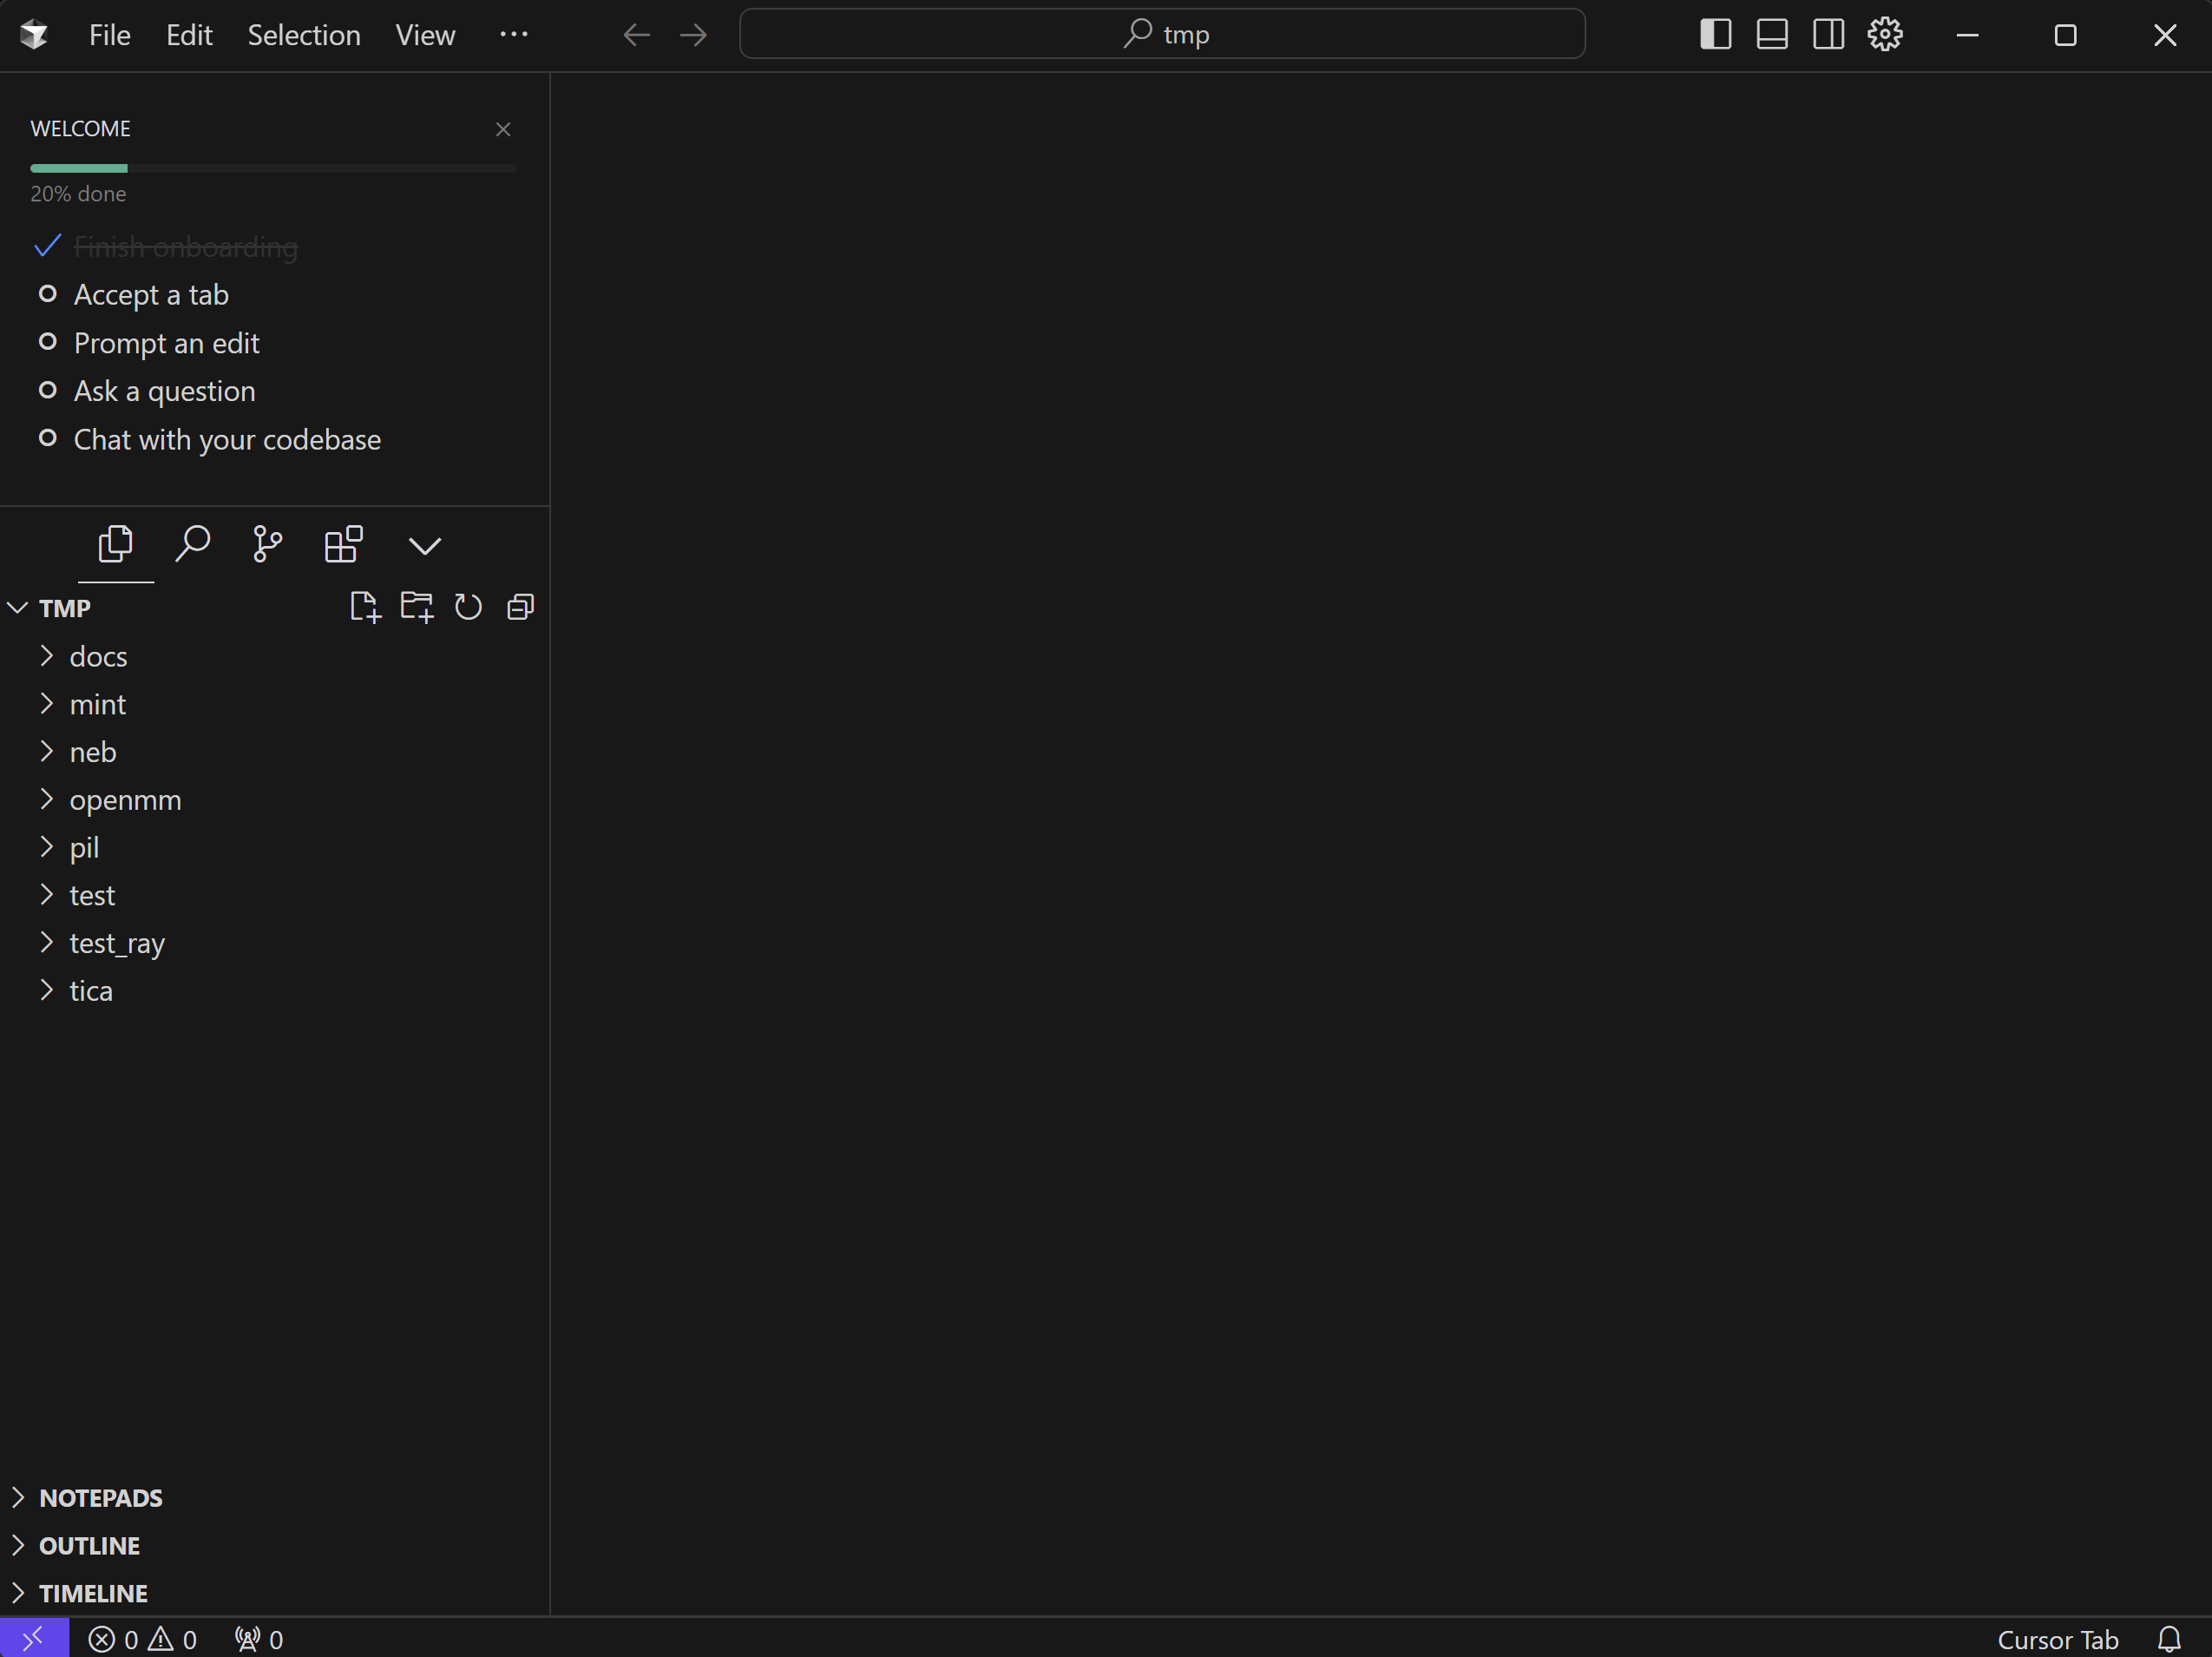Click the New File icon in explorer
The height and width of the screenshot is (1657, 2212).
pyautogui.click(x=365, y=607)
